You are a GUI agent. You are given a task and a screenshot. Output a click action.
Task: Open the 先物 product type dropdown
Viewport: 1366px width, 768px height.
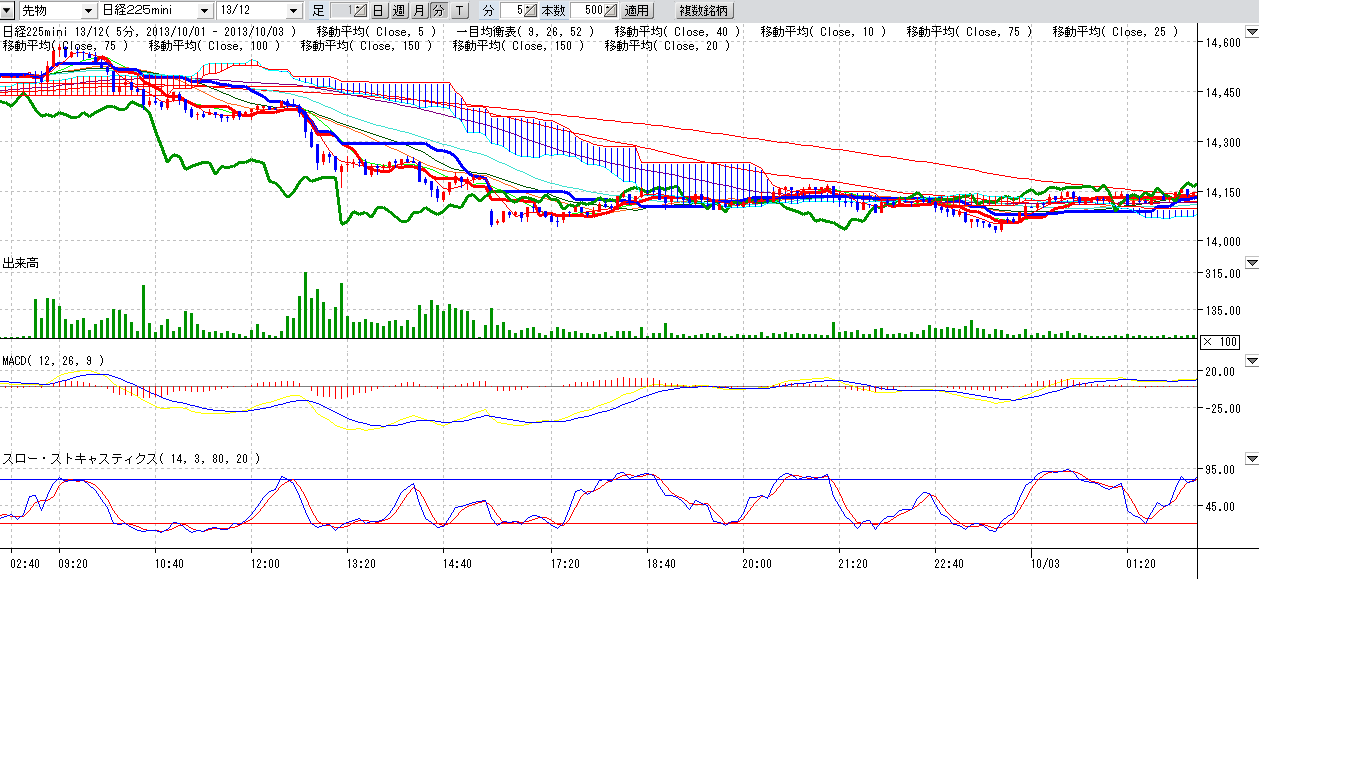89,10
